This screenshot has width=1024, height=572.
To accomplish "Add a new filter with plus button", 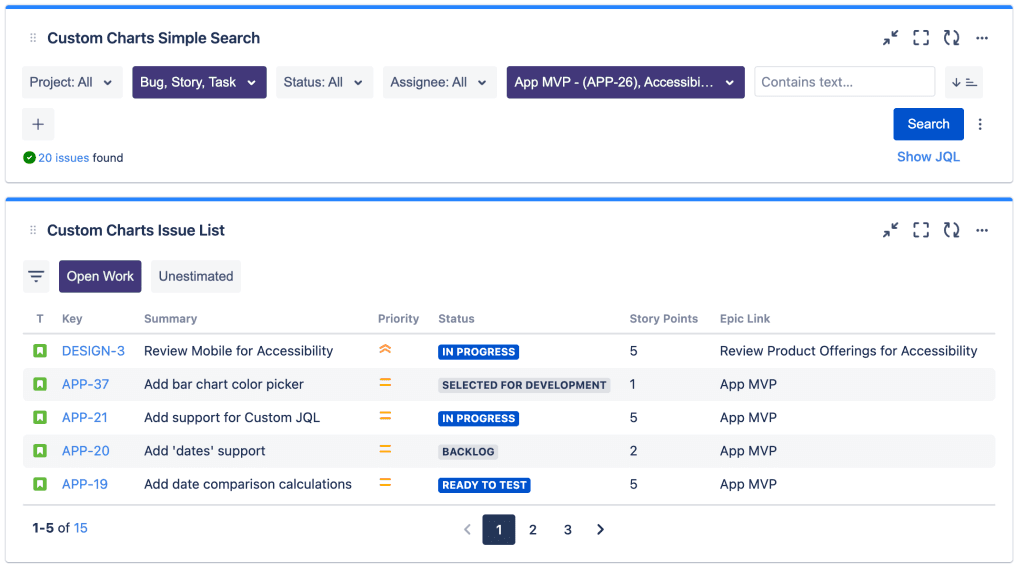I will pyautogui.click(x=38, y=124).
